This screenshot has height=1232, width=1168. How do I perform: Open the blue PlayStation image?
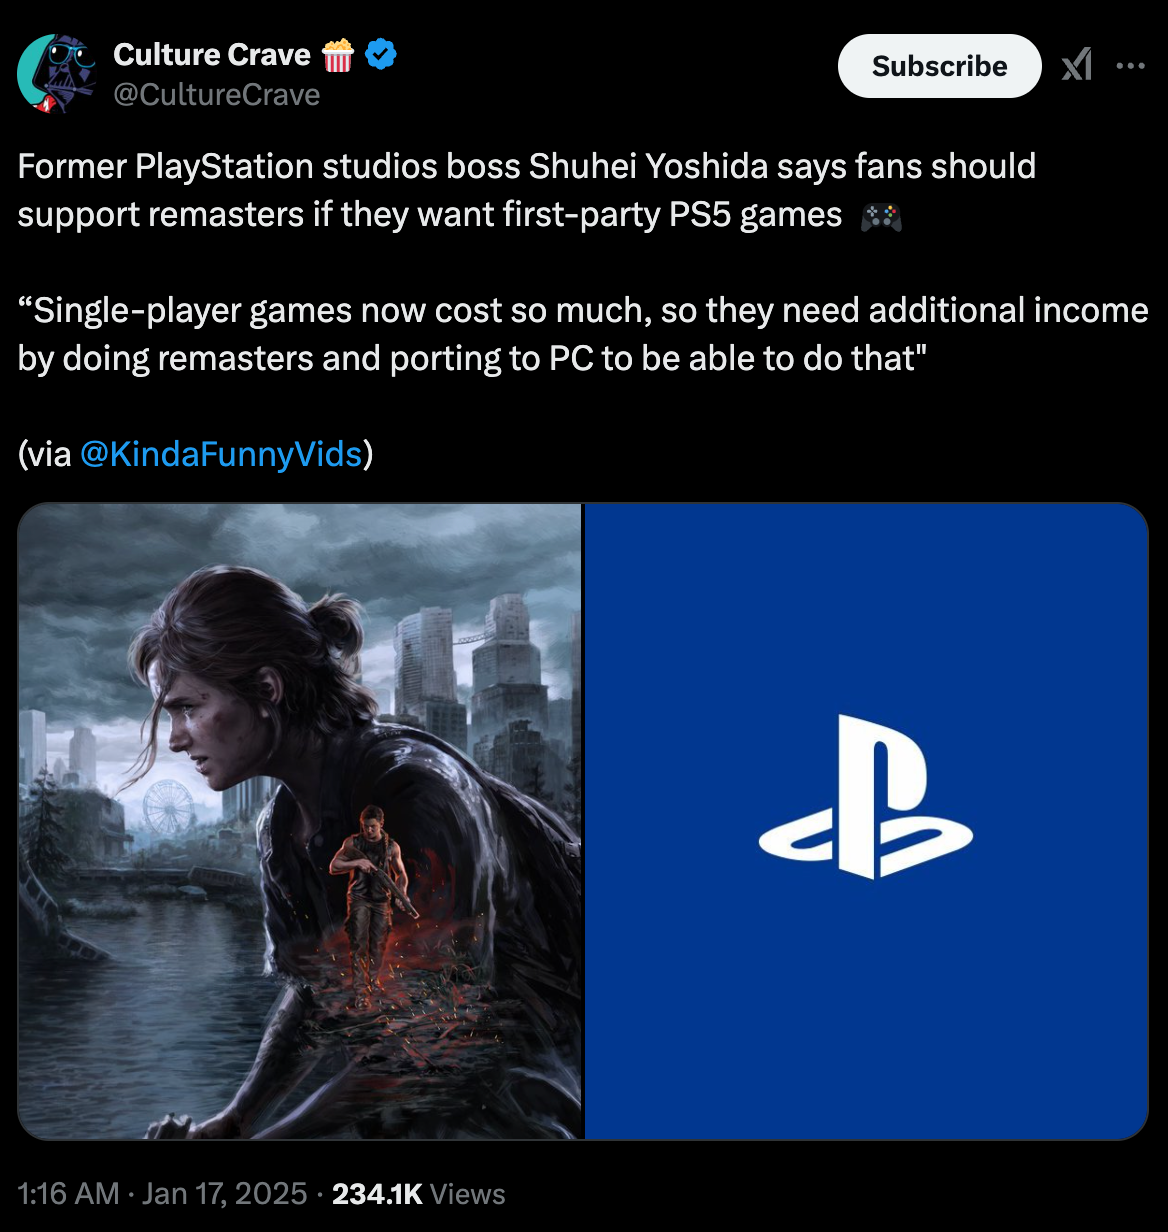pos(866,821)
